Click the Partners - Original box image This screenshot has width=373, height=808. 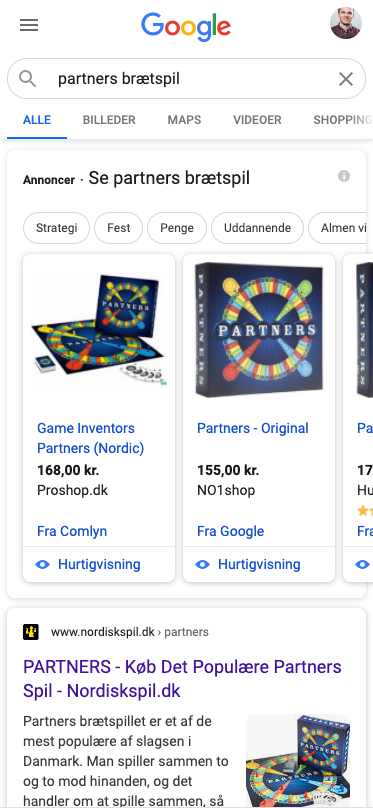(259, 330)
